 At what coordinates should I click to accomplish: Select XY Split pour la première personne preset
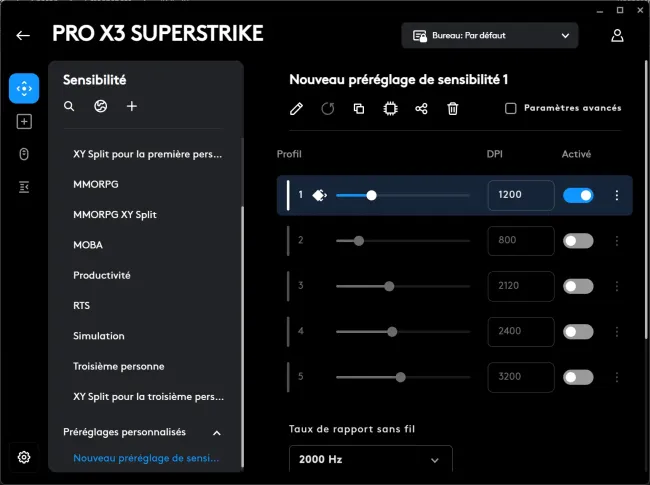[148, 154]
